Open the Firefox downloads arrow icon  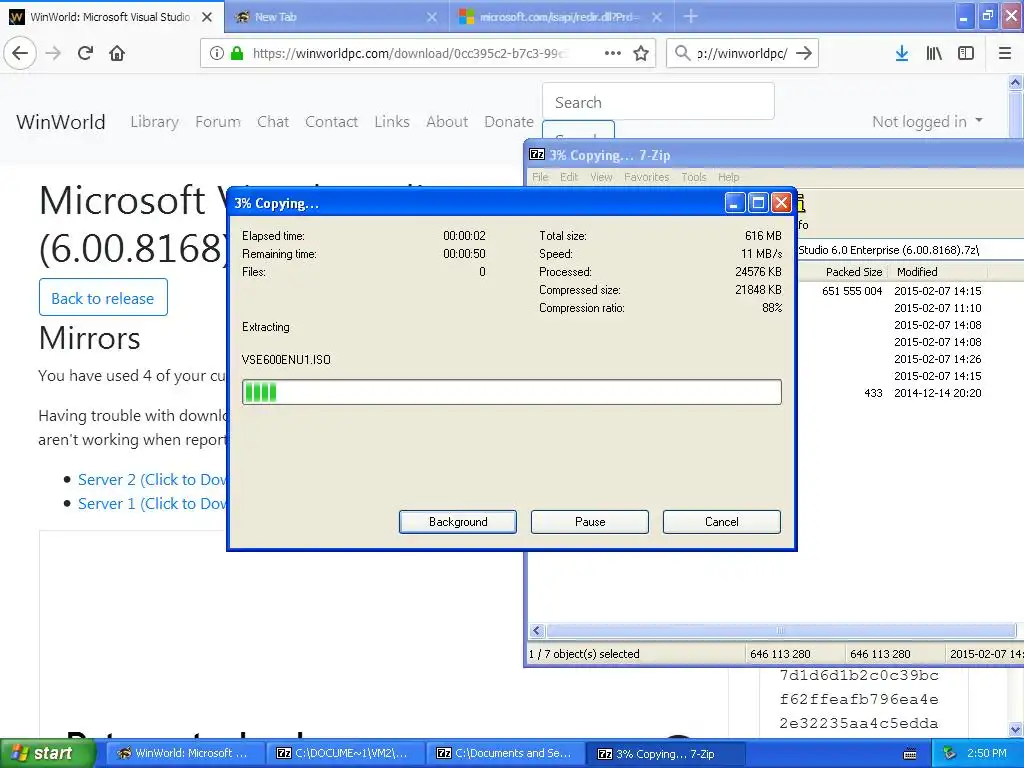(901, 53)
